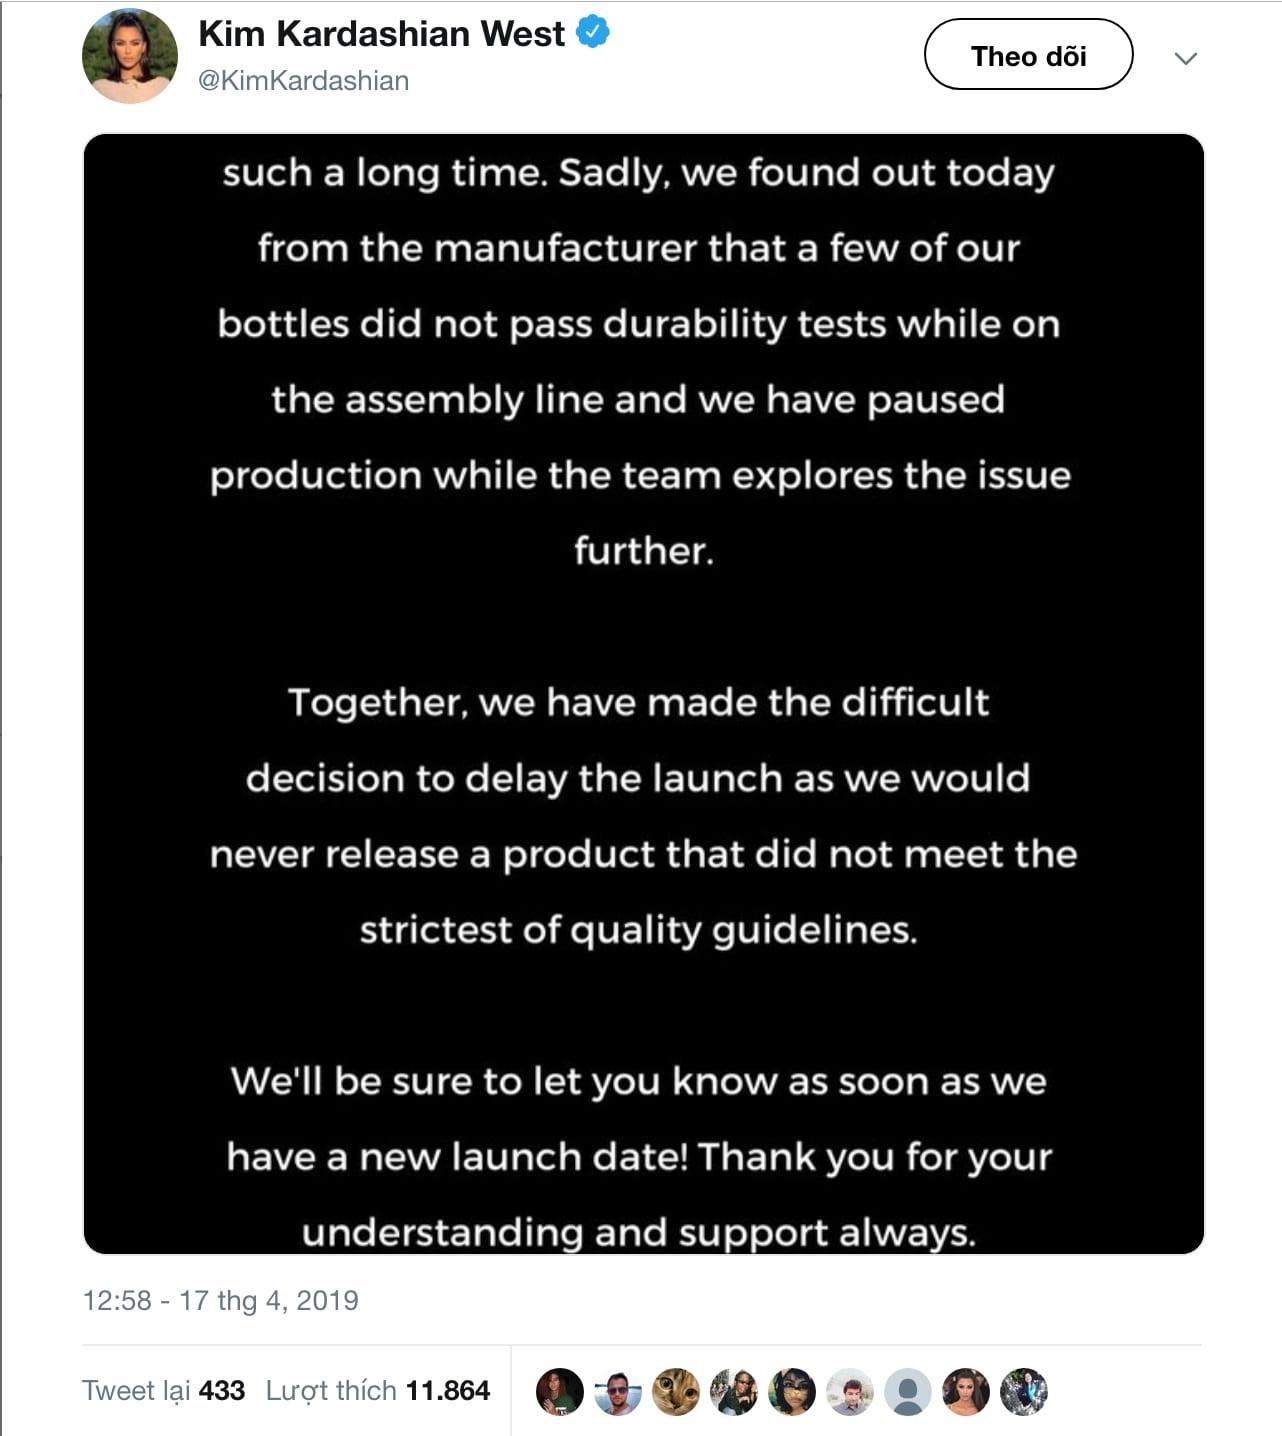Open the last liker avatar in the row
This screenshot has height=1436, width=1282.
(x=1024, y=1392)
